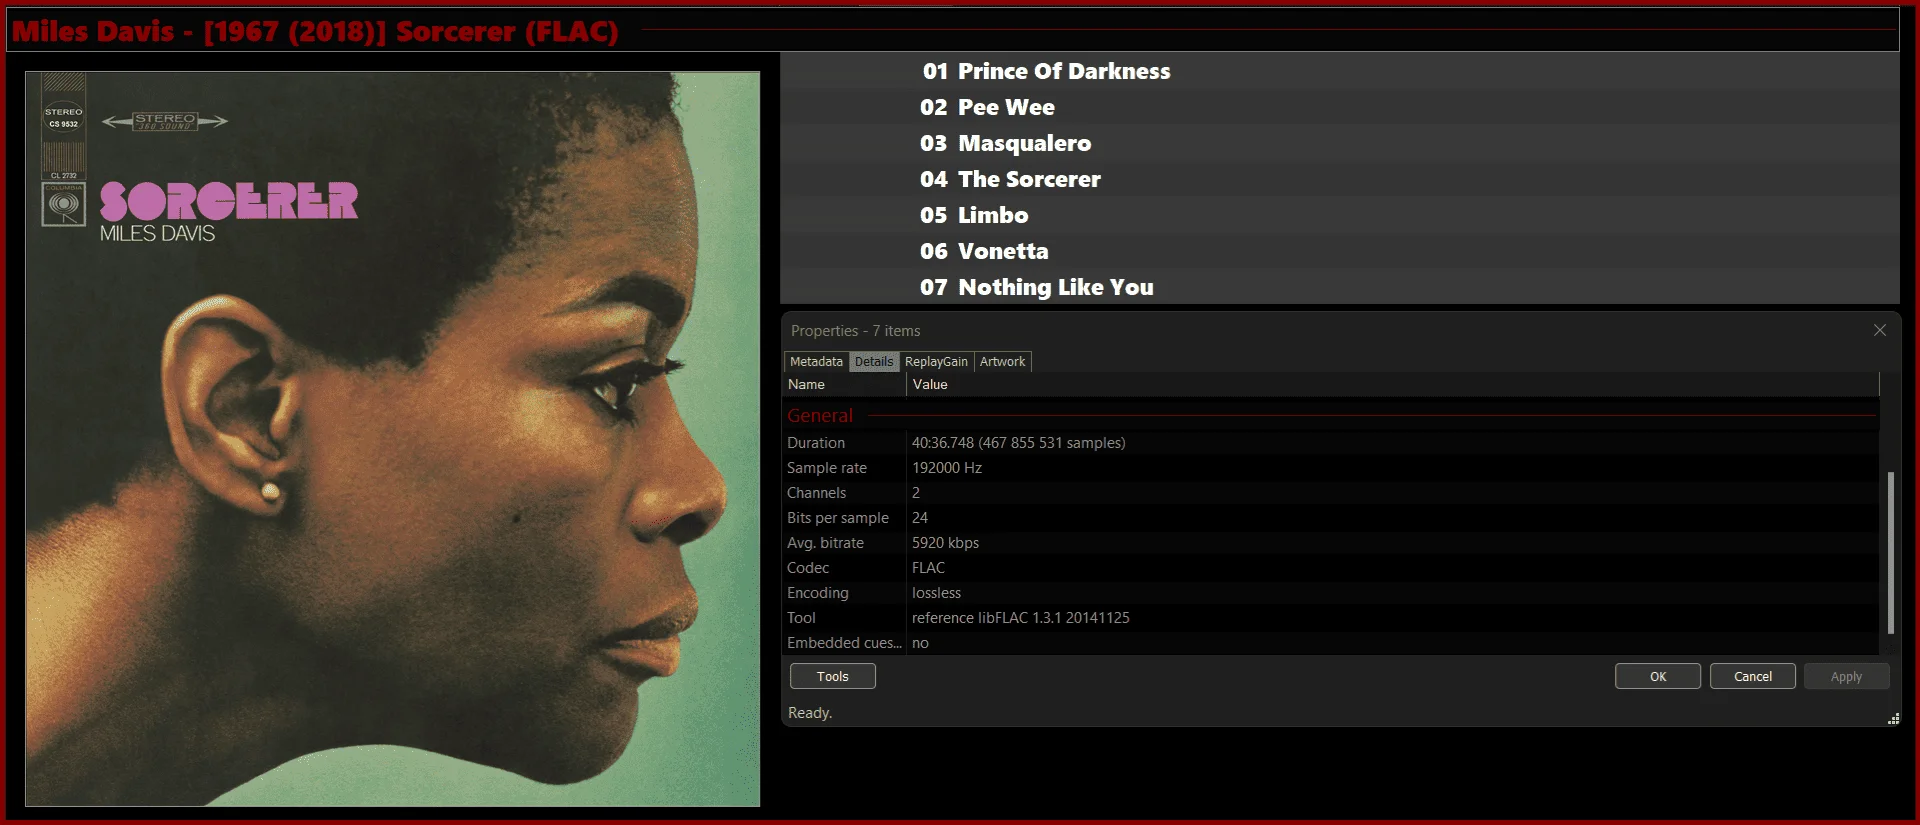Select the Encoding value lossless
1920x825 pixels.
936,593
